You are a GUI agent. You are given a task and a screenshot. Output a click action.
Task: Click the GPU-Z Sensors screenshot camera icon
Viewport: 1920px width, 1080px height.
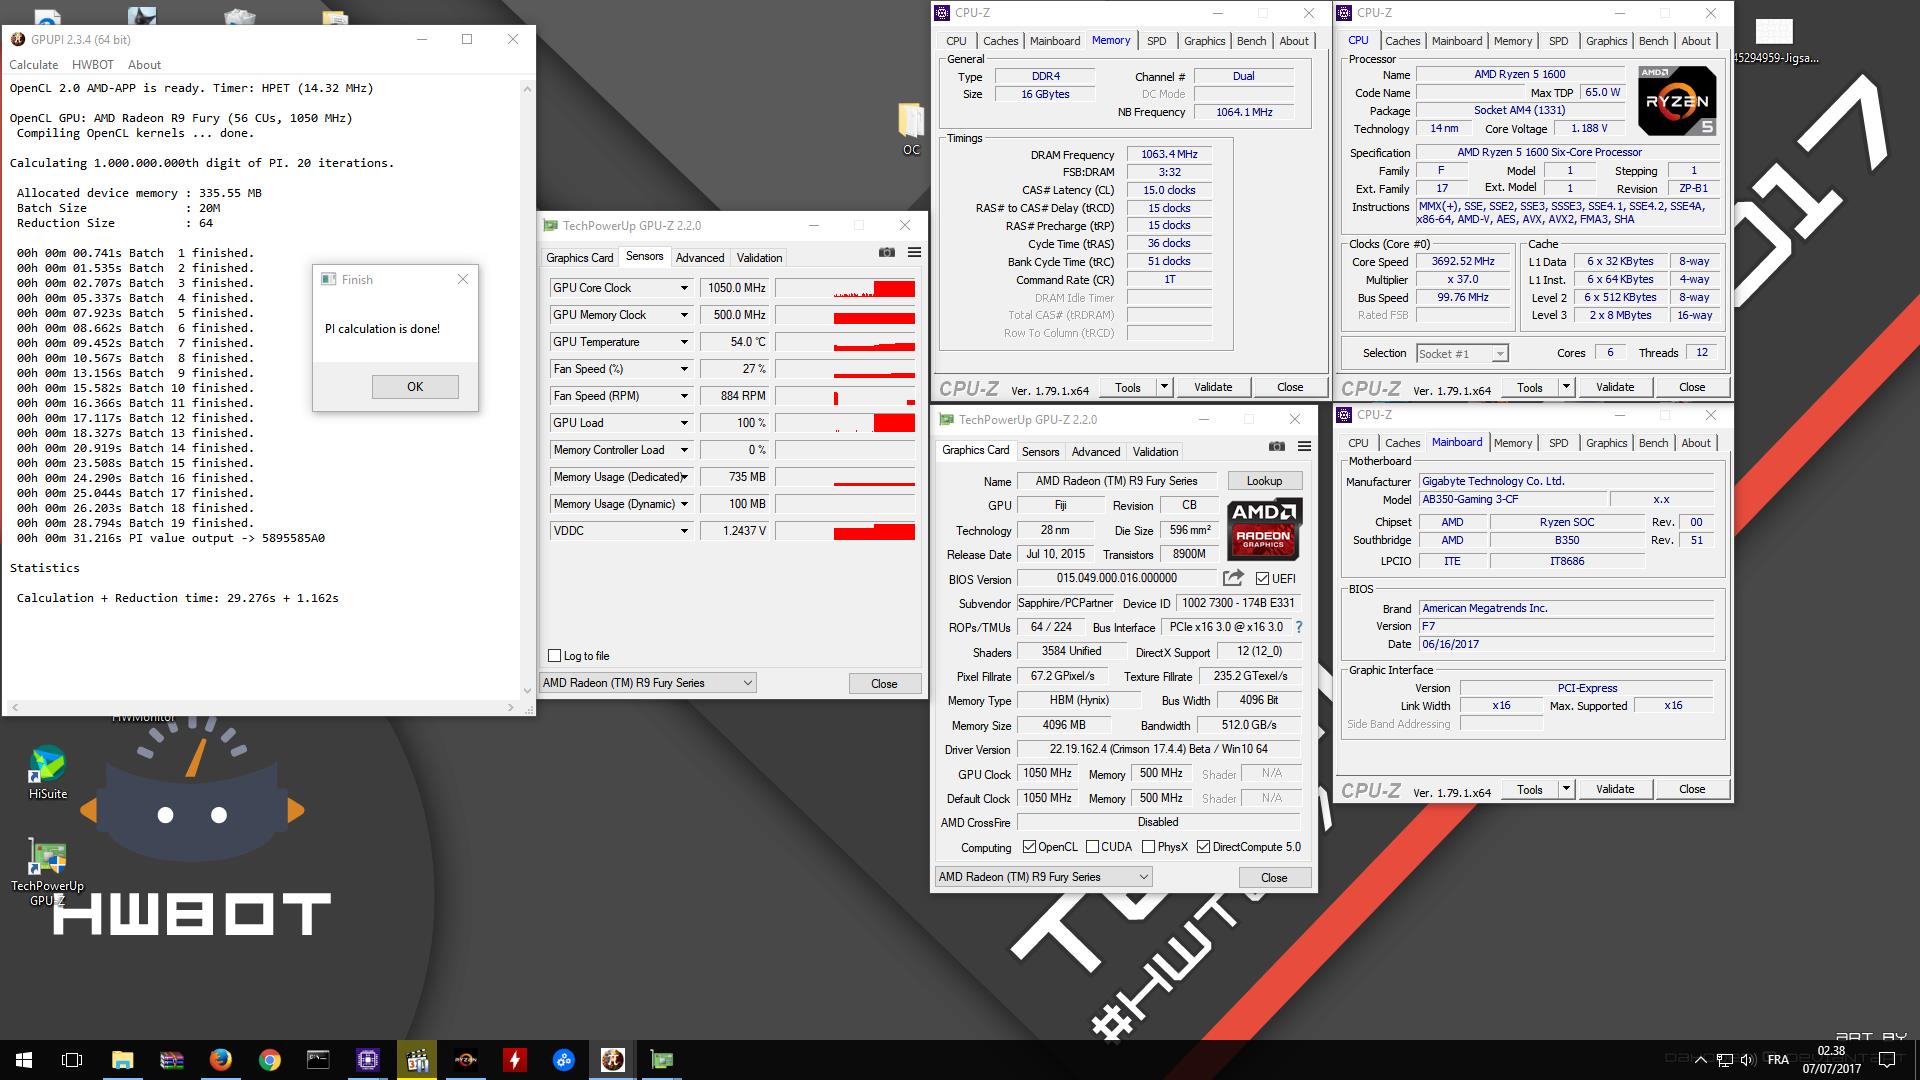(x=887, y=253)
